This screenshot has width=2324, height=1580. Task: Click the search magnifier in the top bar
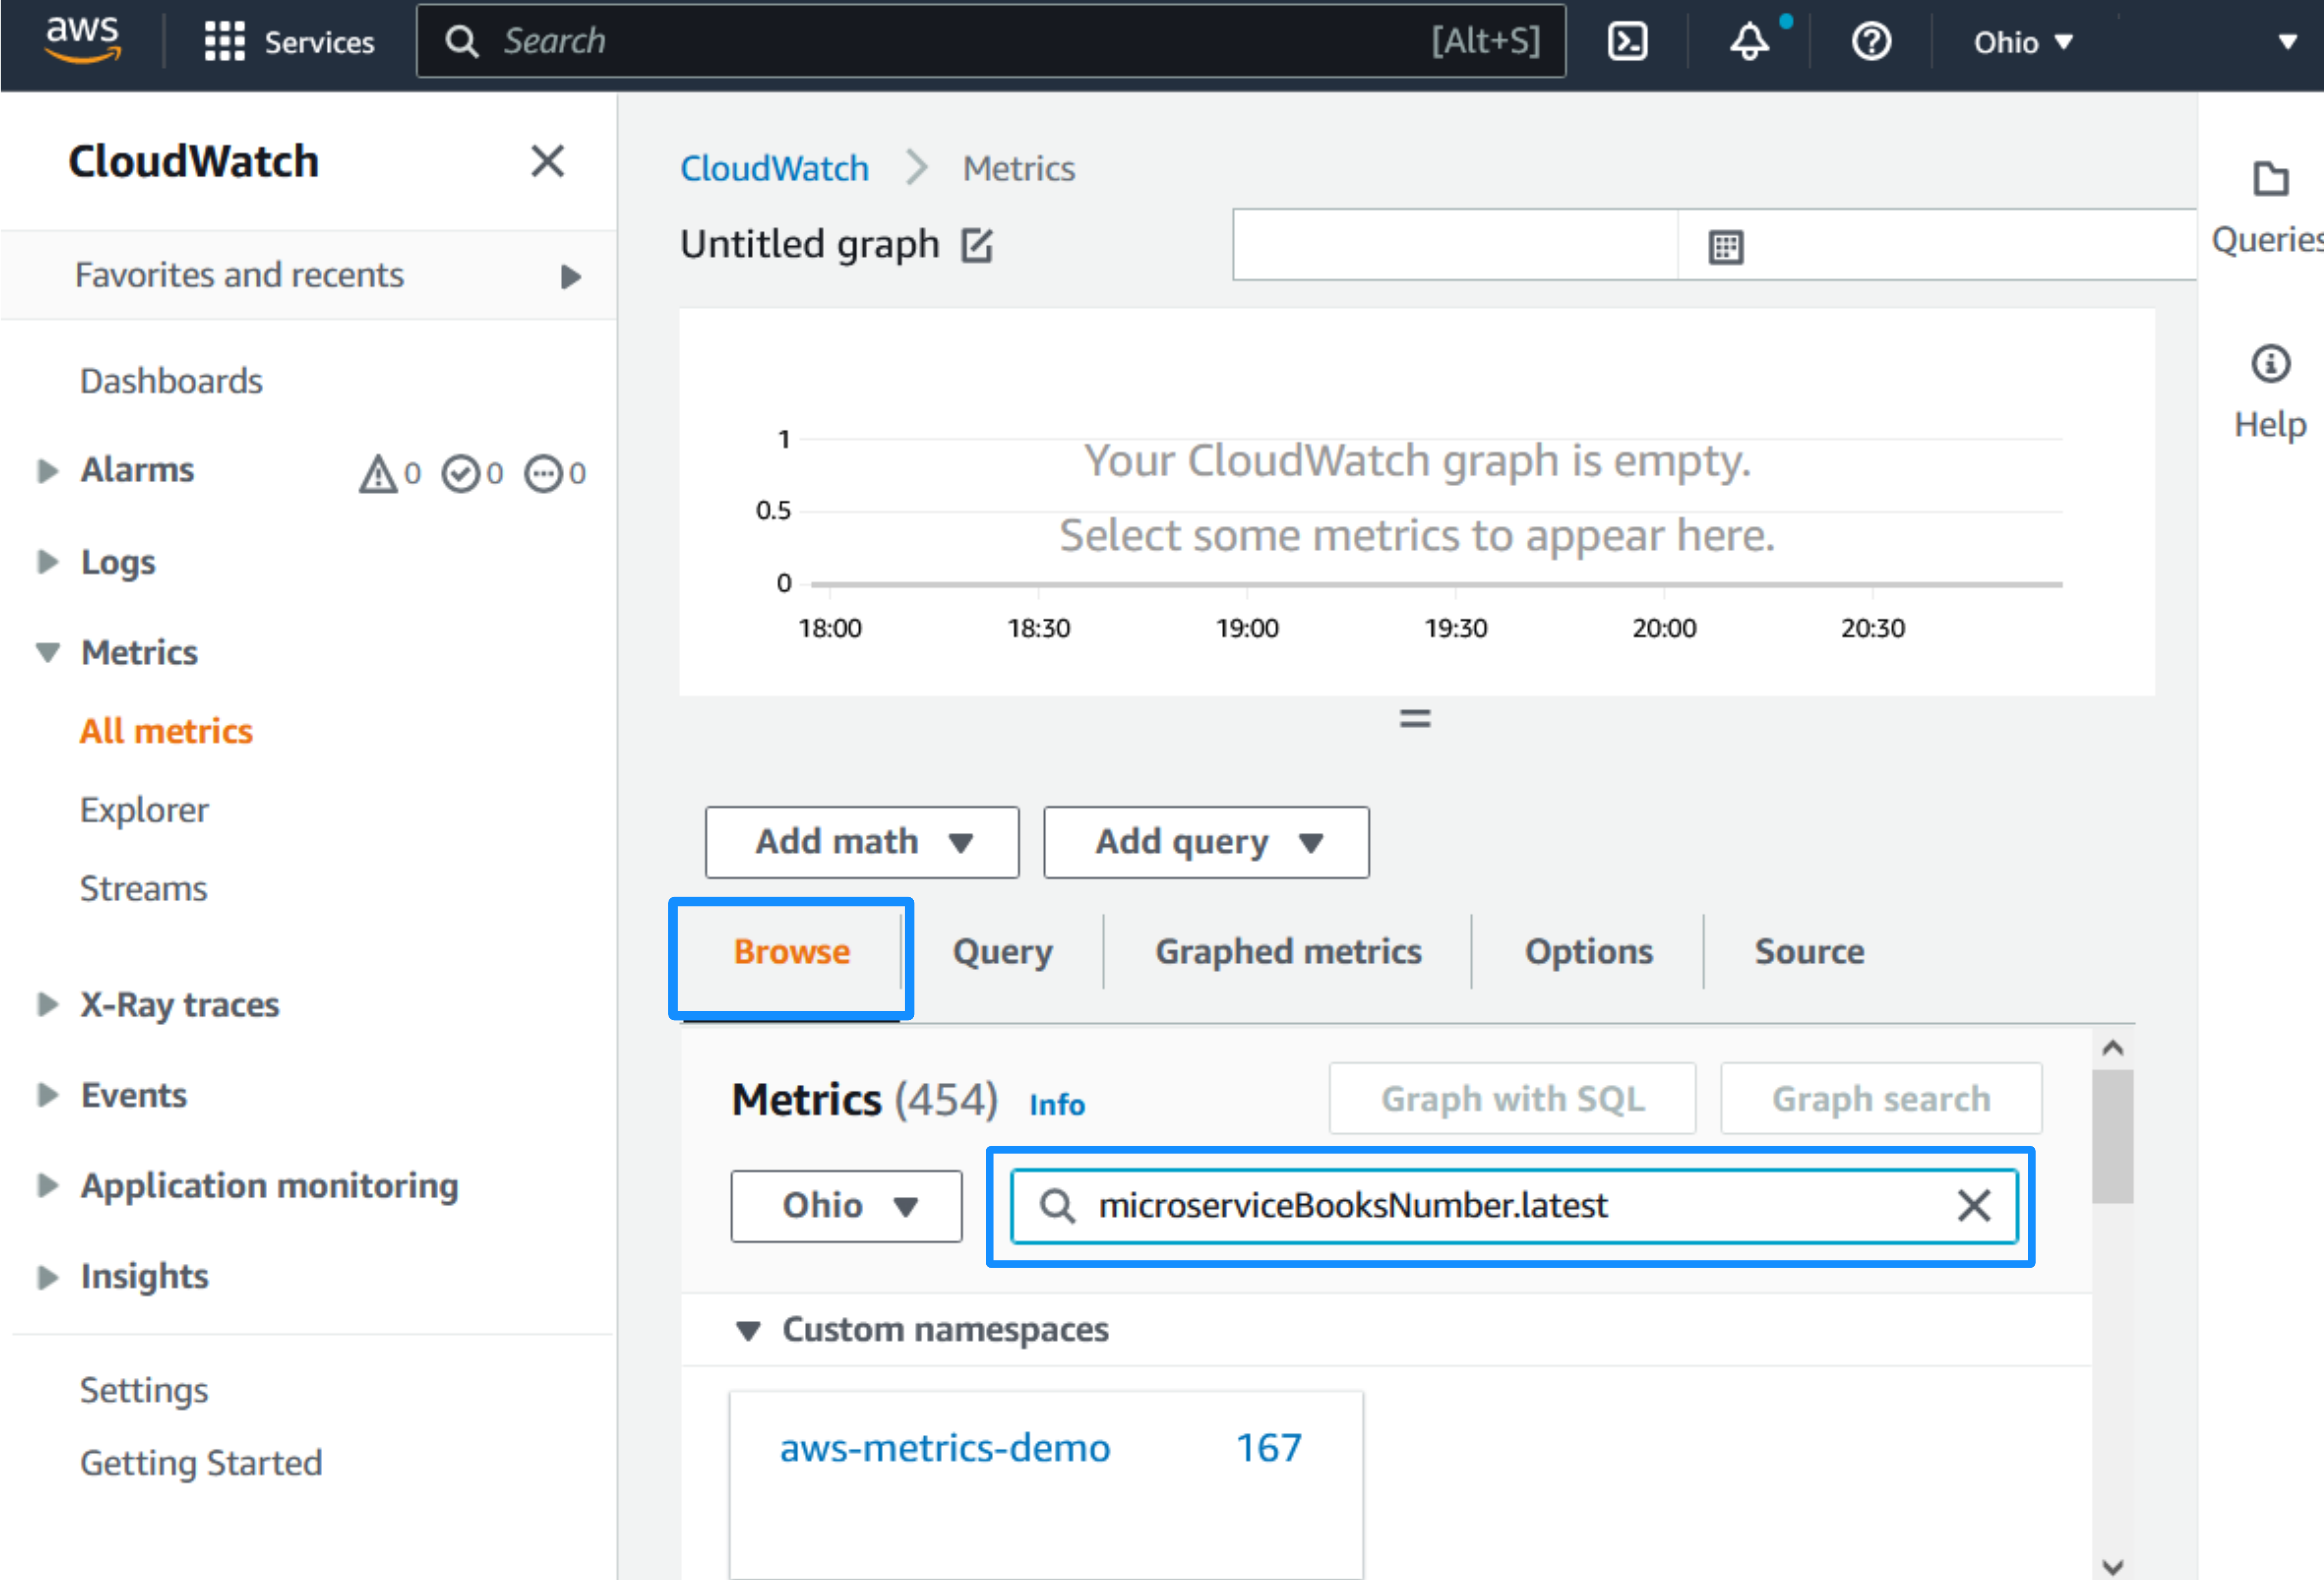click(461, 41)
